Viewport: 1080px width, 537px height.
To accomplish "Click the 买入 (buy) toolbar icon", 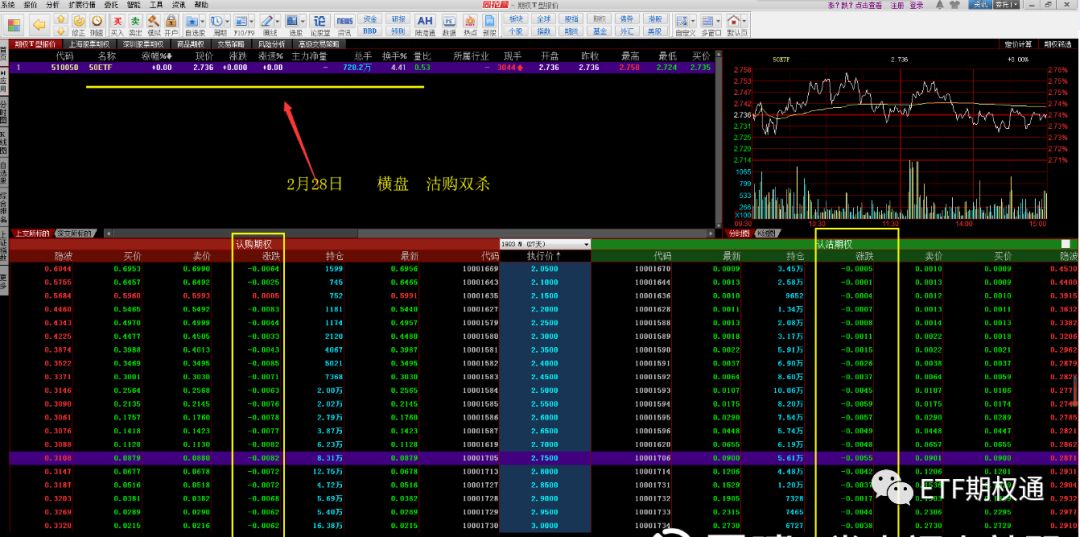I will click(117, 23).
